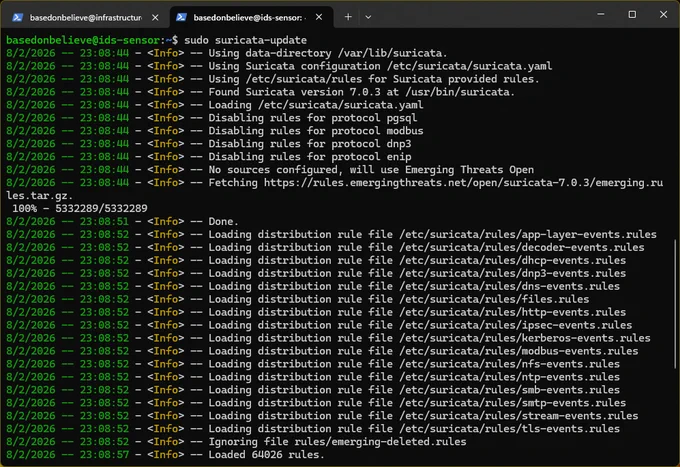
Task: Click the stream-events.rules file path
Action: 519,416
